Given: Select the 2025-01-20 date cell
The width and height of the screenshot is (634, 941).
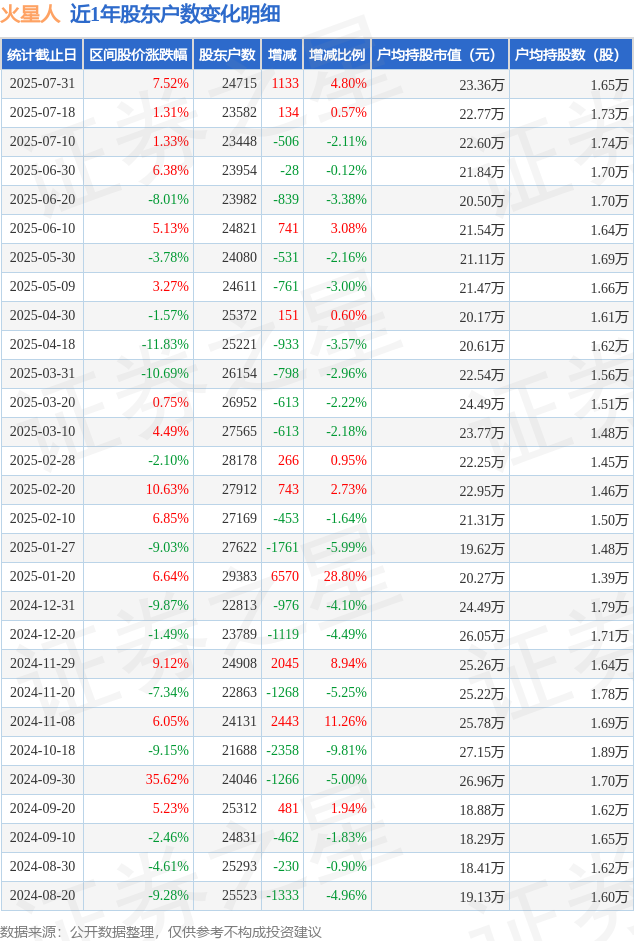Looking at the screenshot, I should [x=42, y=576].
